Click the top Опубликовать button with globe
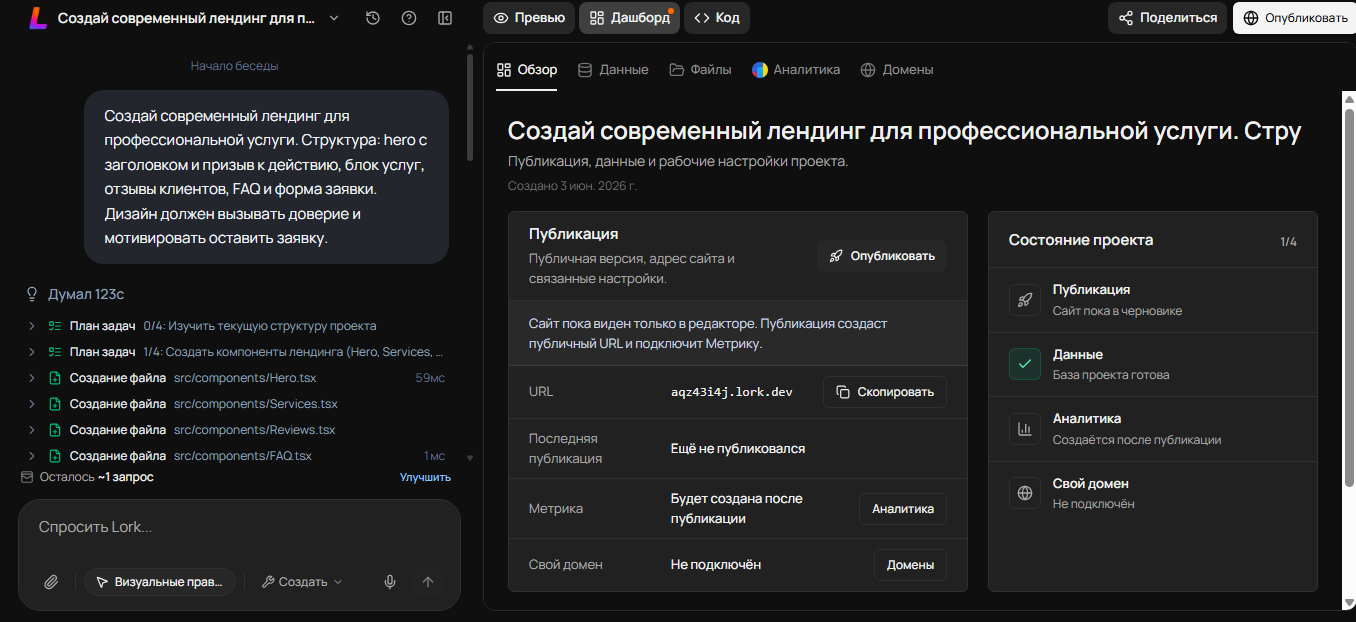The width and height of the screenshot is (1356, 622). coord(1294,18)
